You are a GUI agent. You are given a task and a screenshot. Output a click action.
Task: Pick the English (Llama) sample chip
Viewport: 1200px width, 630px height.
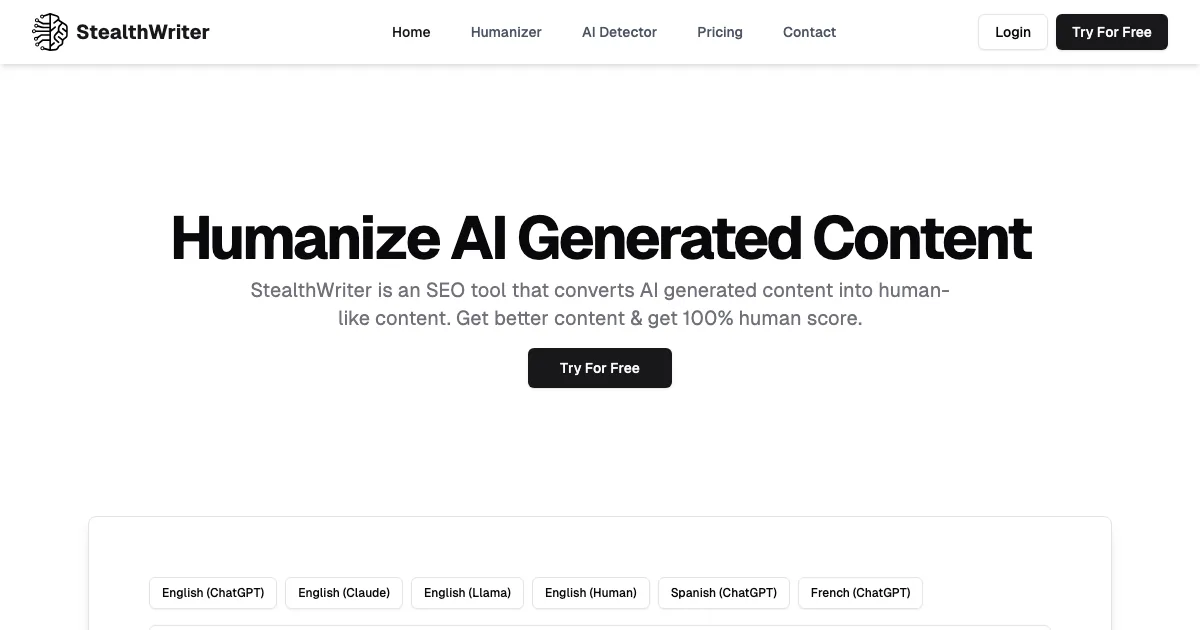click(467, 593)
